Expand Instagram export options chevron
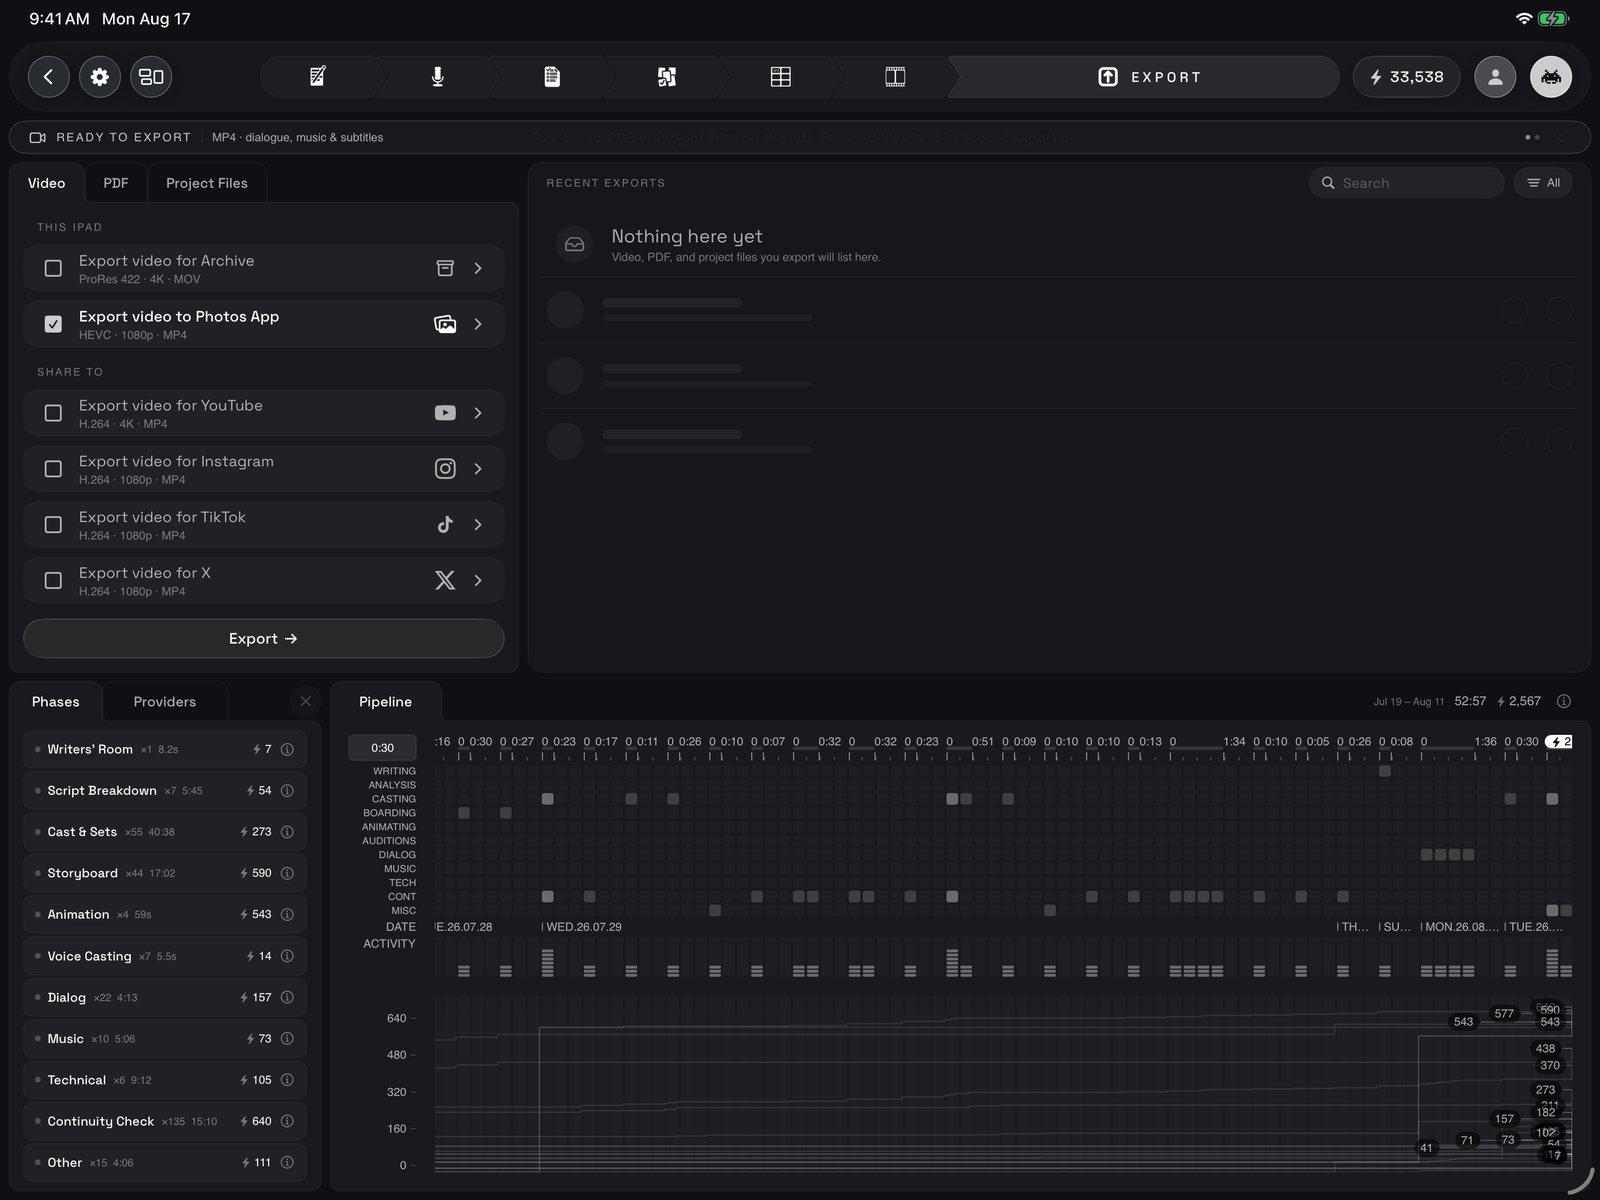 [x=478, y=469]
